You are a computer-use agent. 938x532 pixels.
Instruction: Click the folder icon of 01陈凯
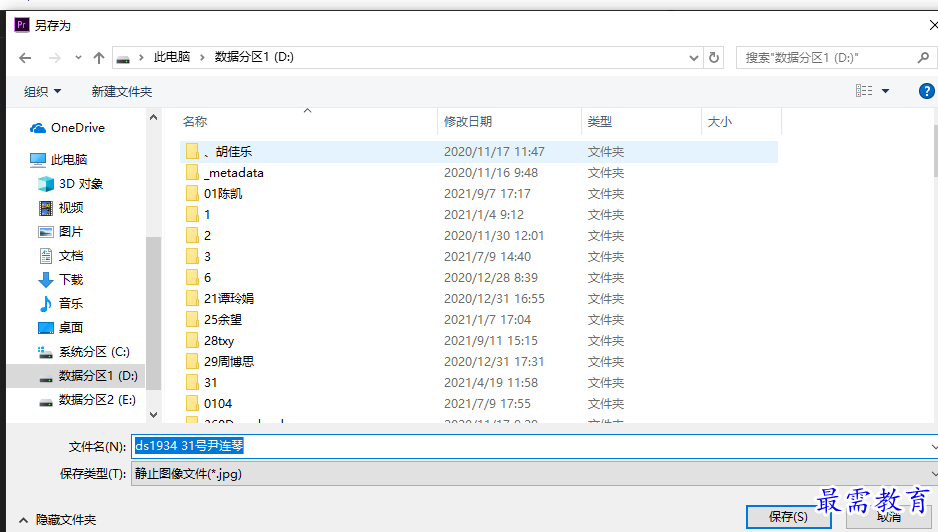(192, 193)
